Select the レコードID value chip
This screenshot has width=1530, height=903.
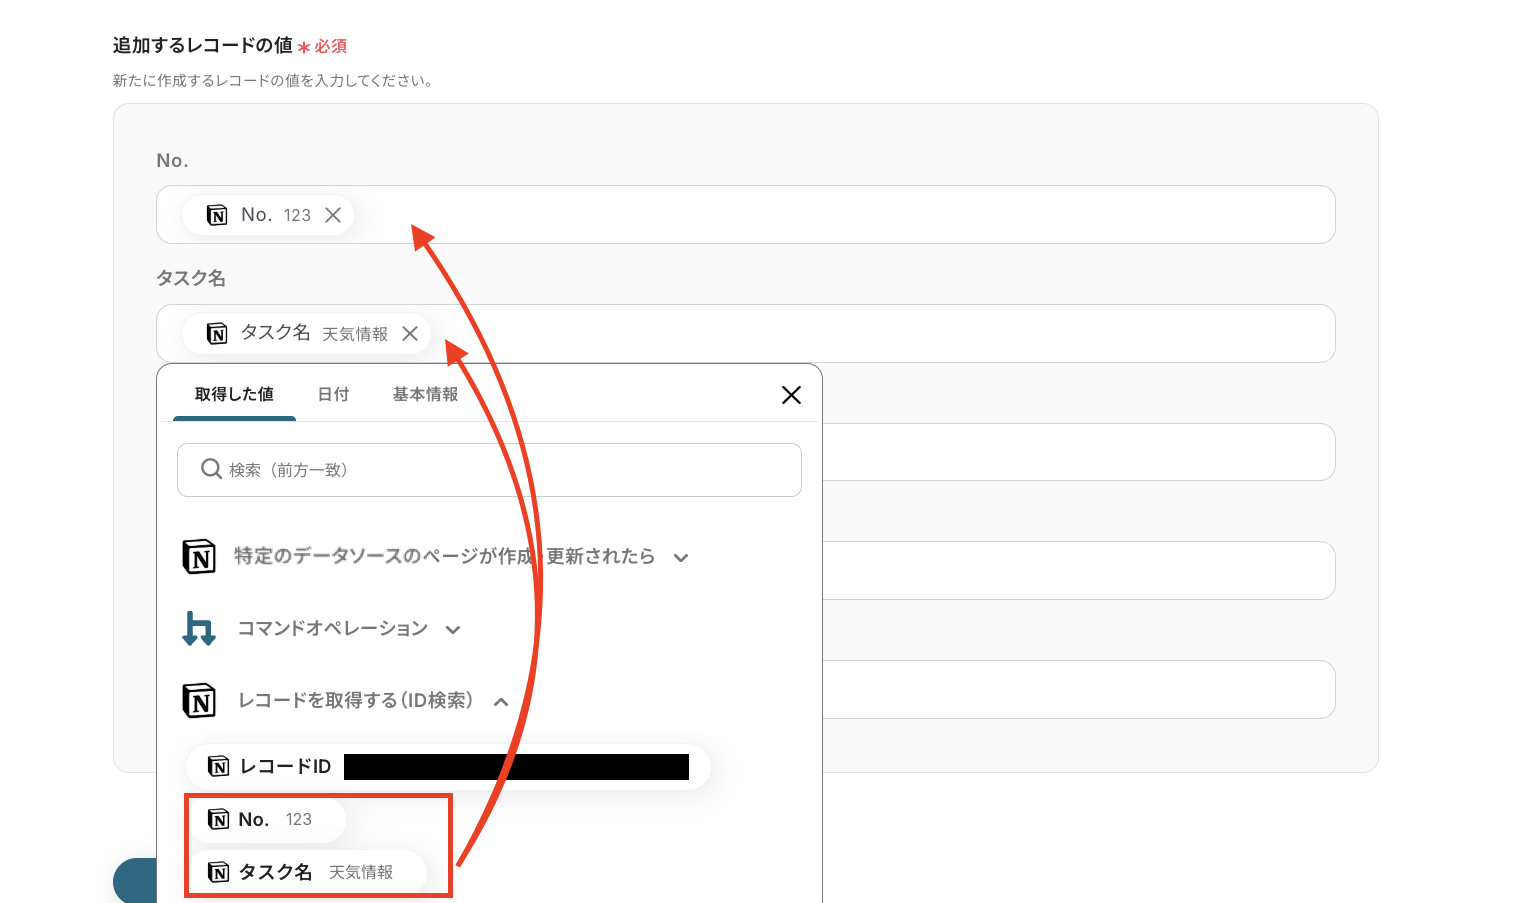point(448,767)
